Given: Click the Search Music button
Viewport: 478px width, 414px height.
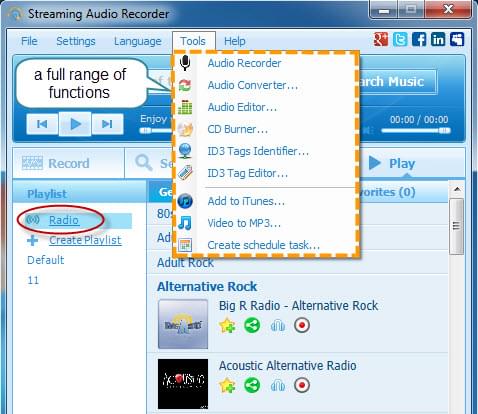Looking at the screenshot, I should (x=397, y=82).
